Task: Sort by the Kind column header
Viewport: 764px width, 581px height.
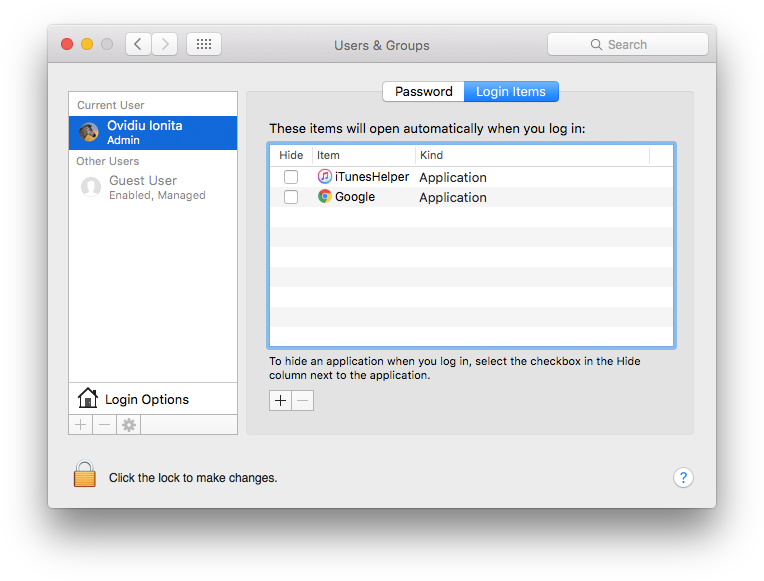Action: coord(531,155)
